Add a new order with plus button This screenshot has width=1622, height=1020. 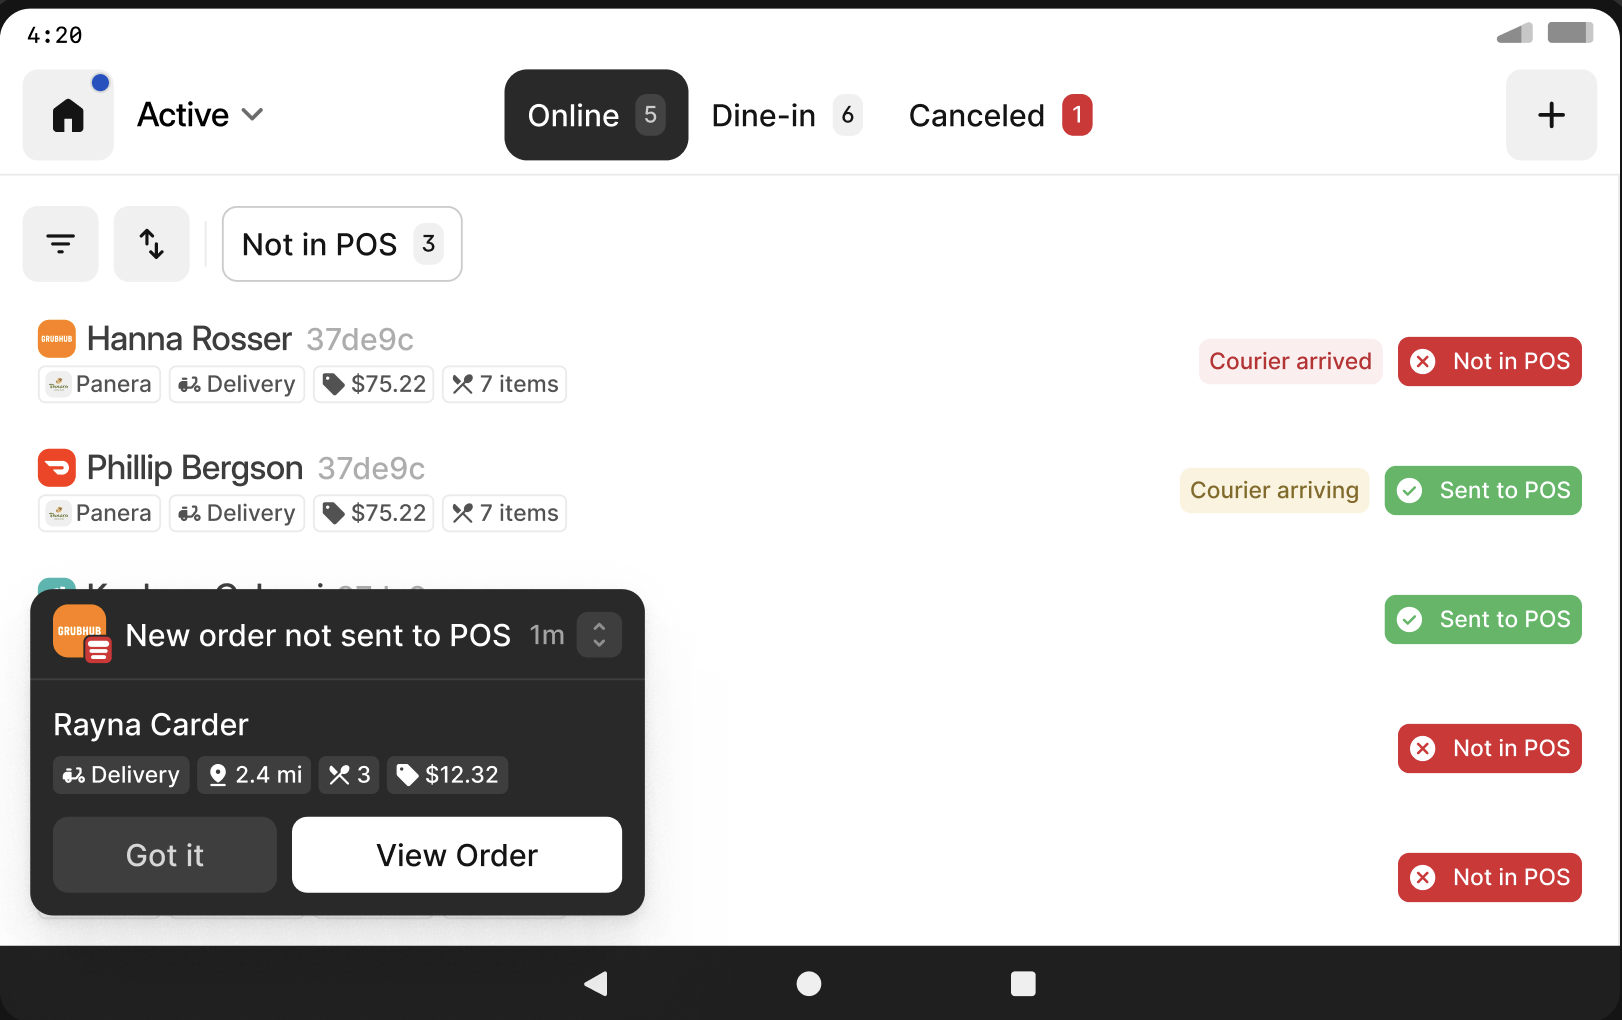[1551, 115]
